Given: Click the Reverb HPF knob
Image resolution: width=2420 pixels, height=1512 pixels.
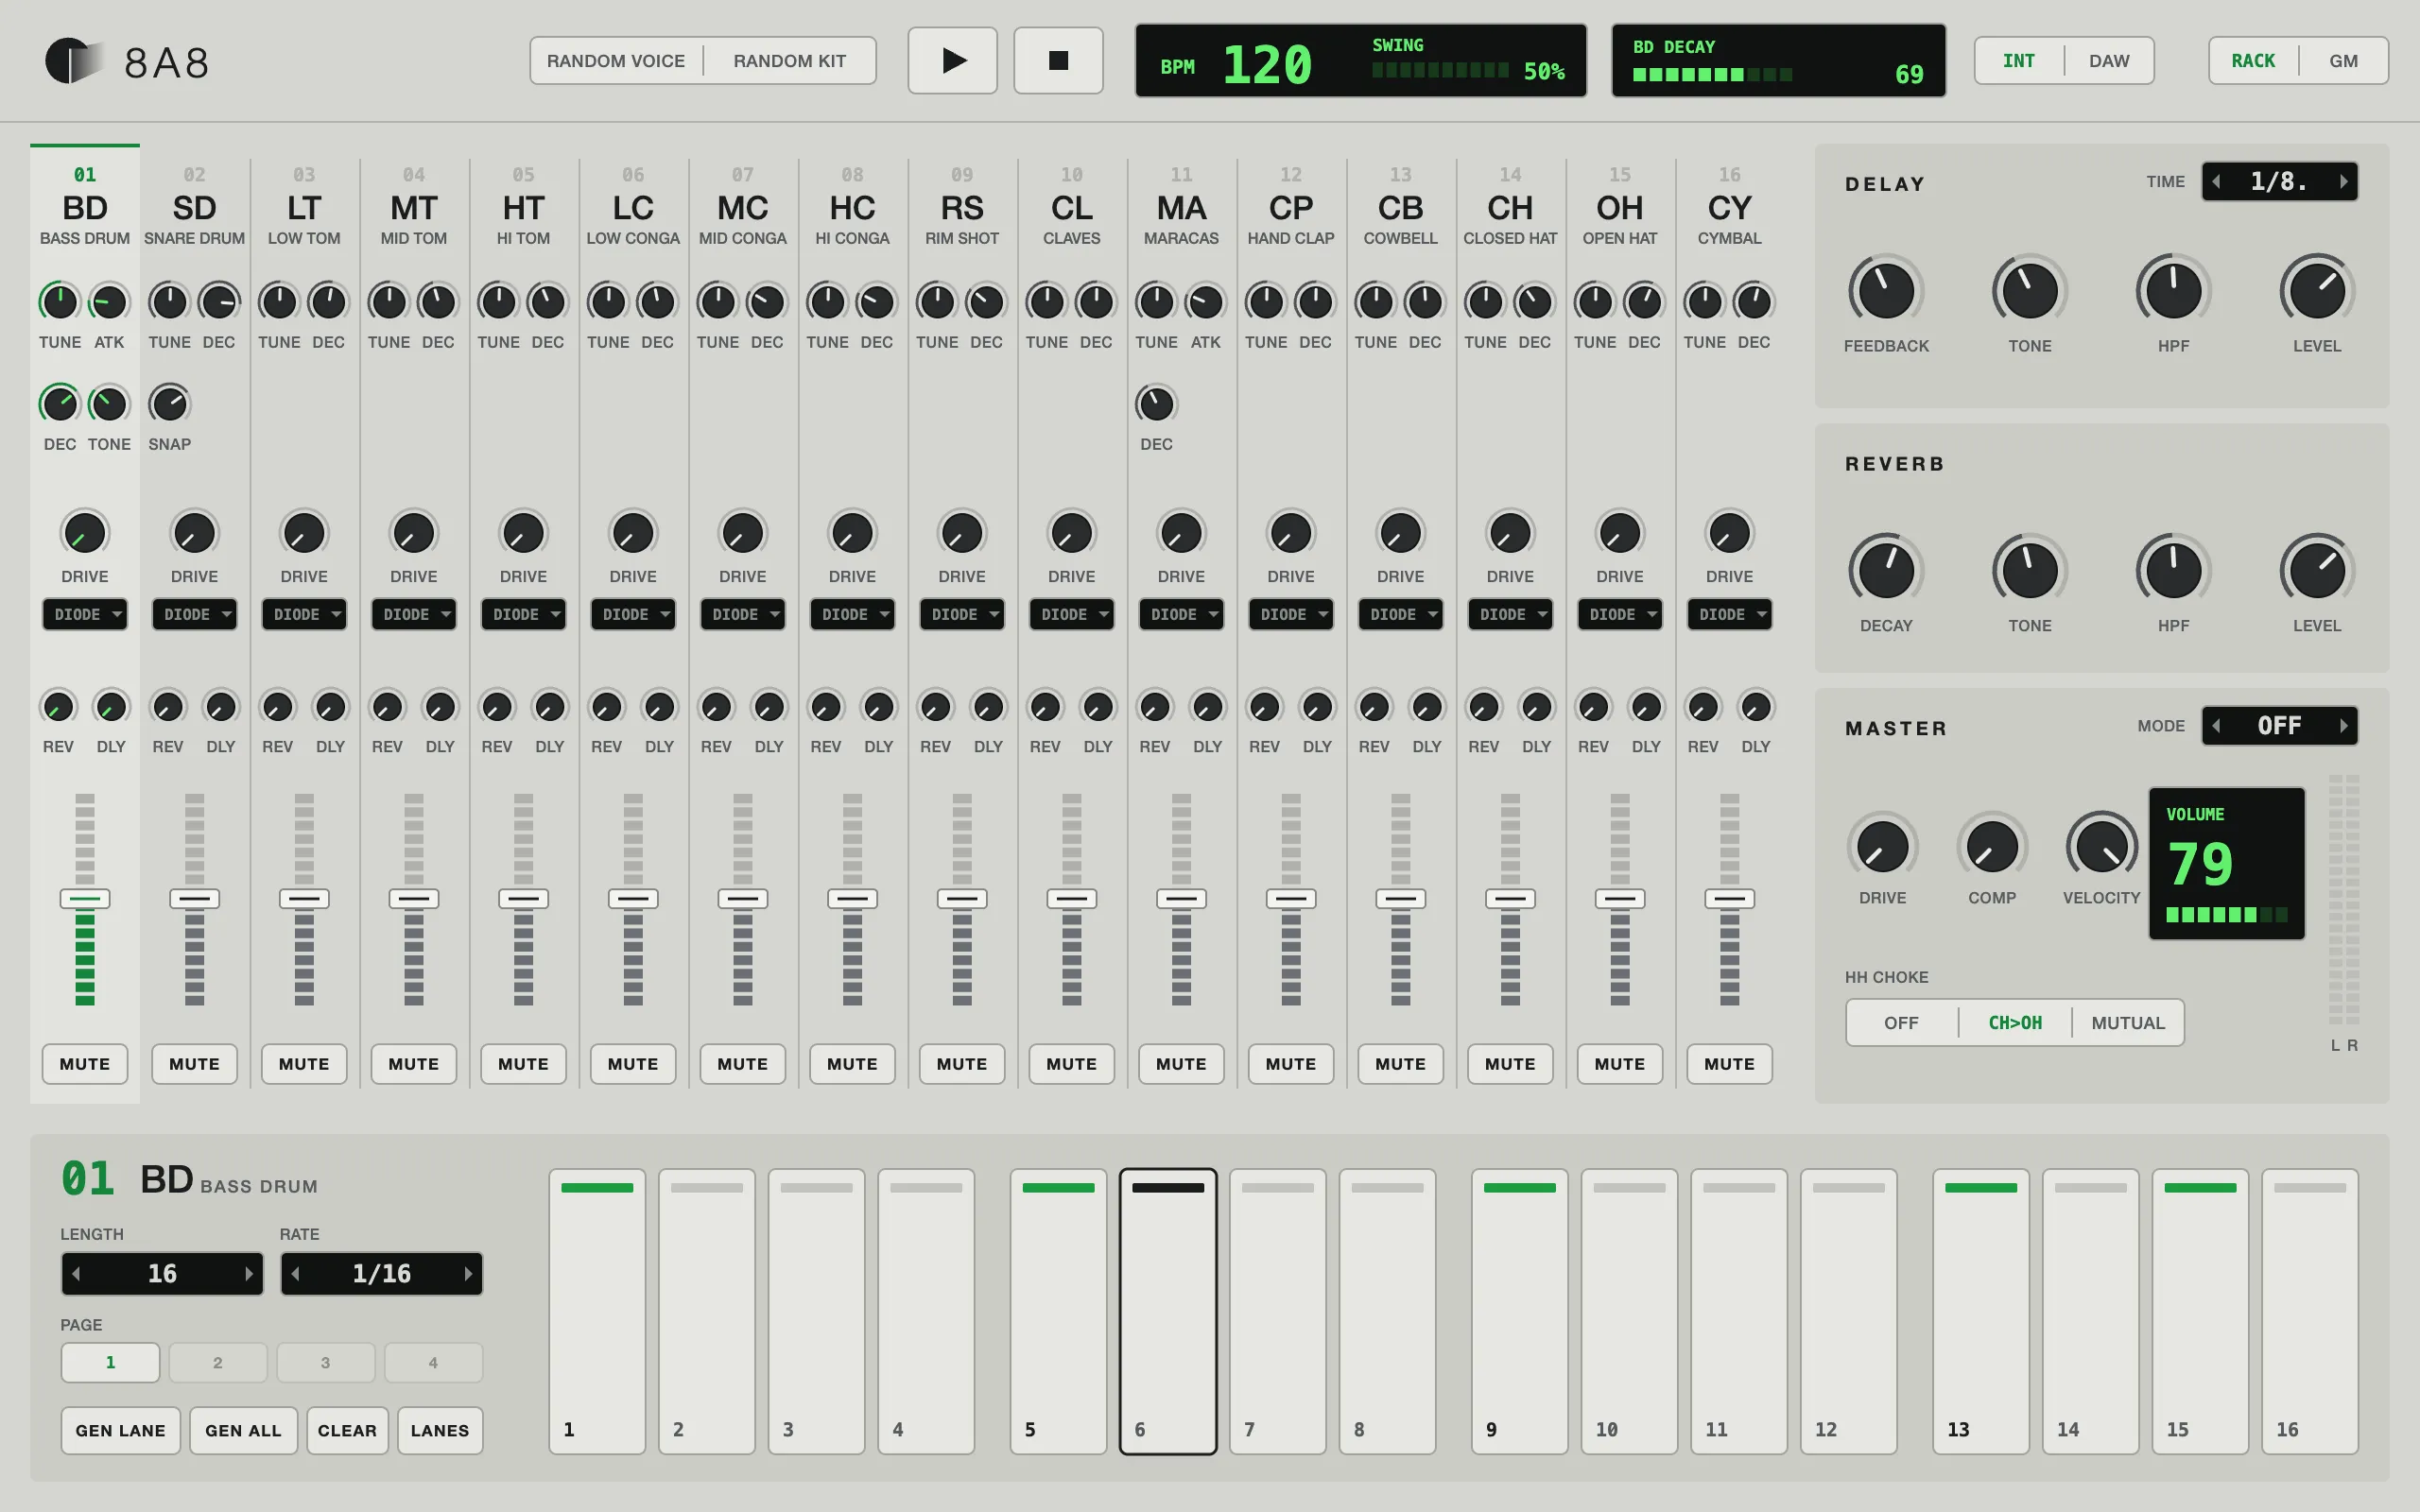Looking at the screenshot, I should (x=2173, y=571).
